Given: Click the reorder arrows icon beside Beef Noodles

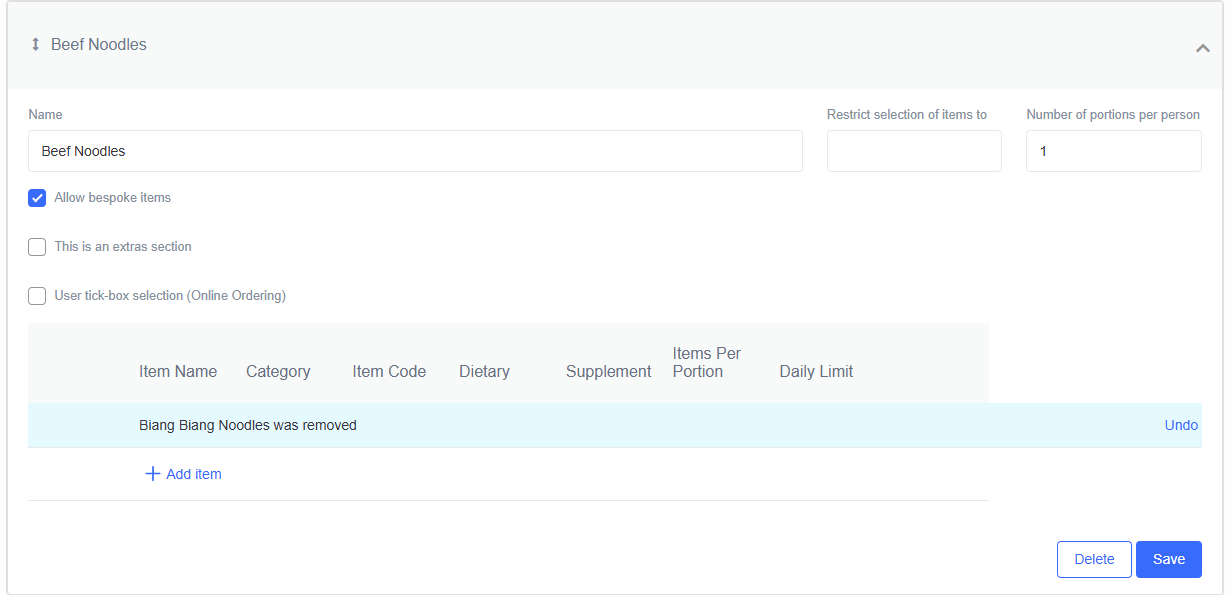Looking at the screenshot, I should tap(36, 44).
